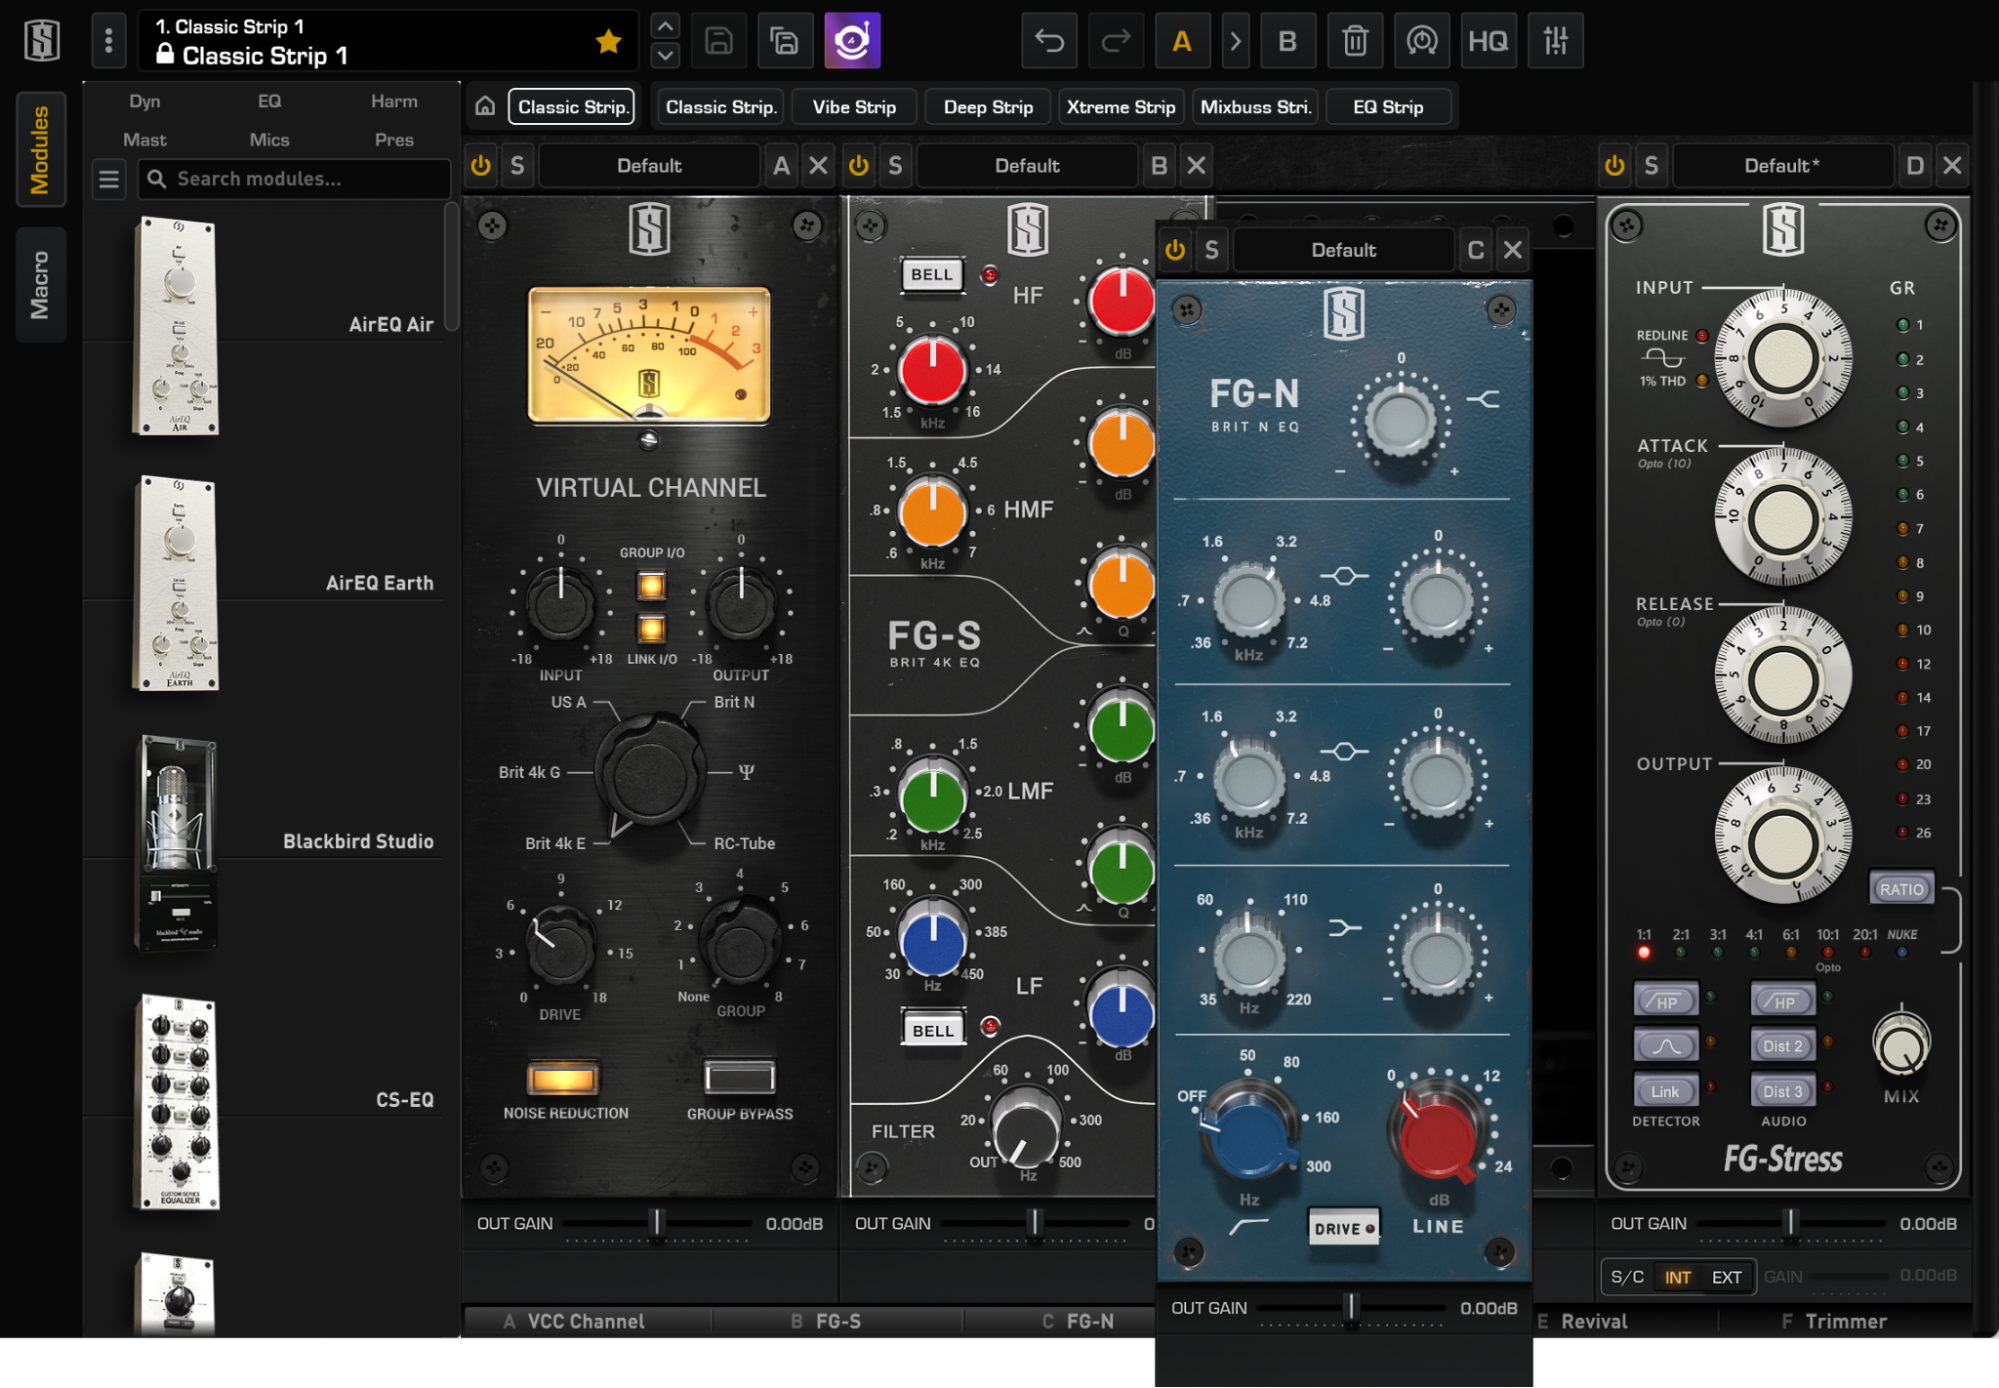Open the purple AI assistant icon
Viewport: 1999px width, 1388px height.
[x=852, y=41]
